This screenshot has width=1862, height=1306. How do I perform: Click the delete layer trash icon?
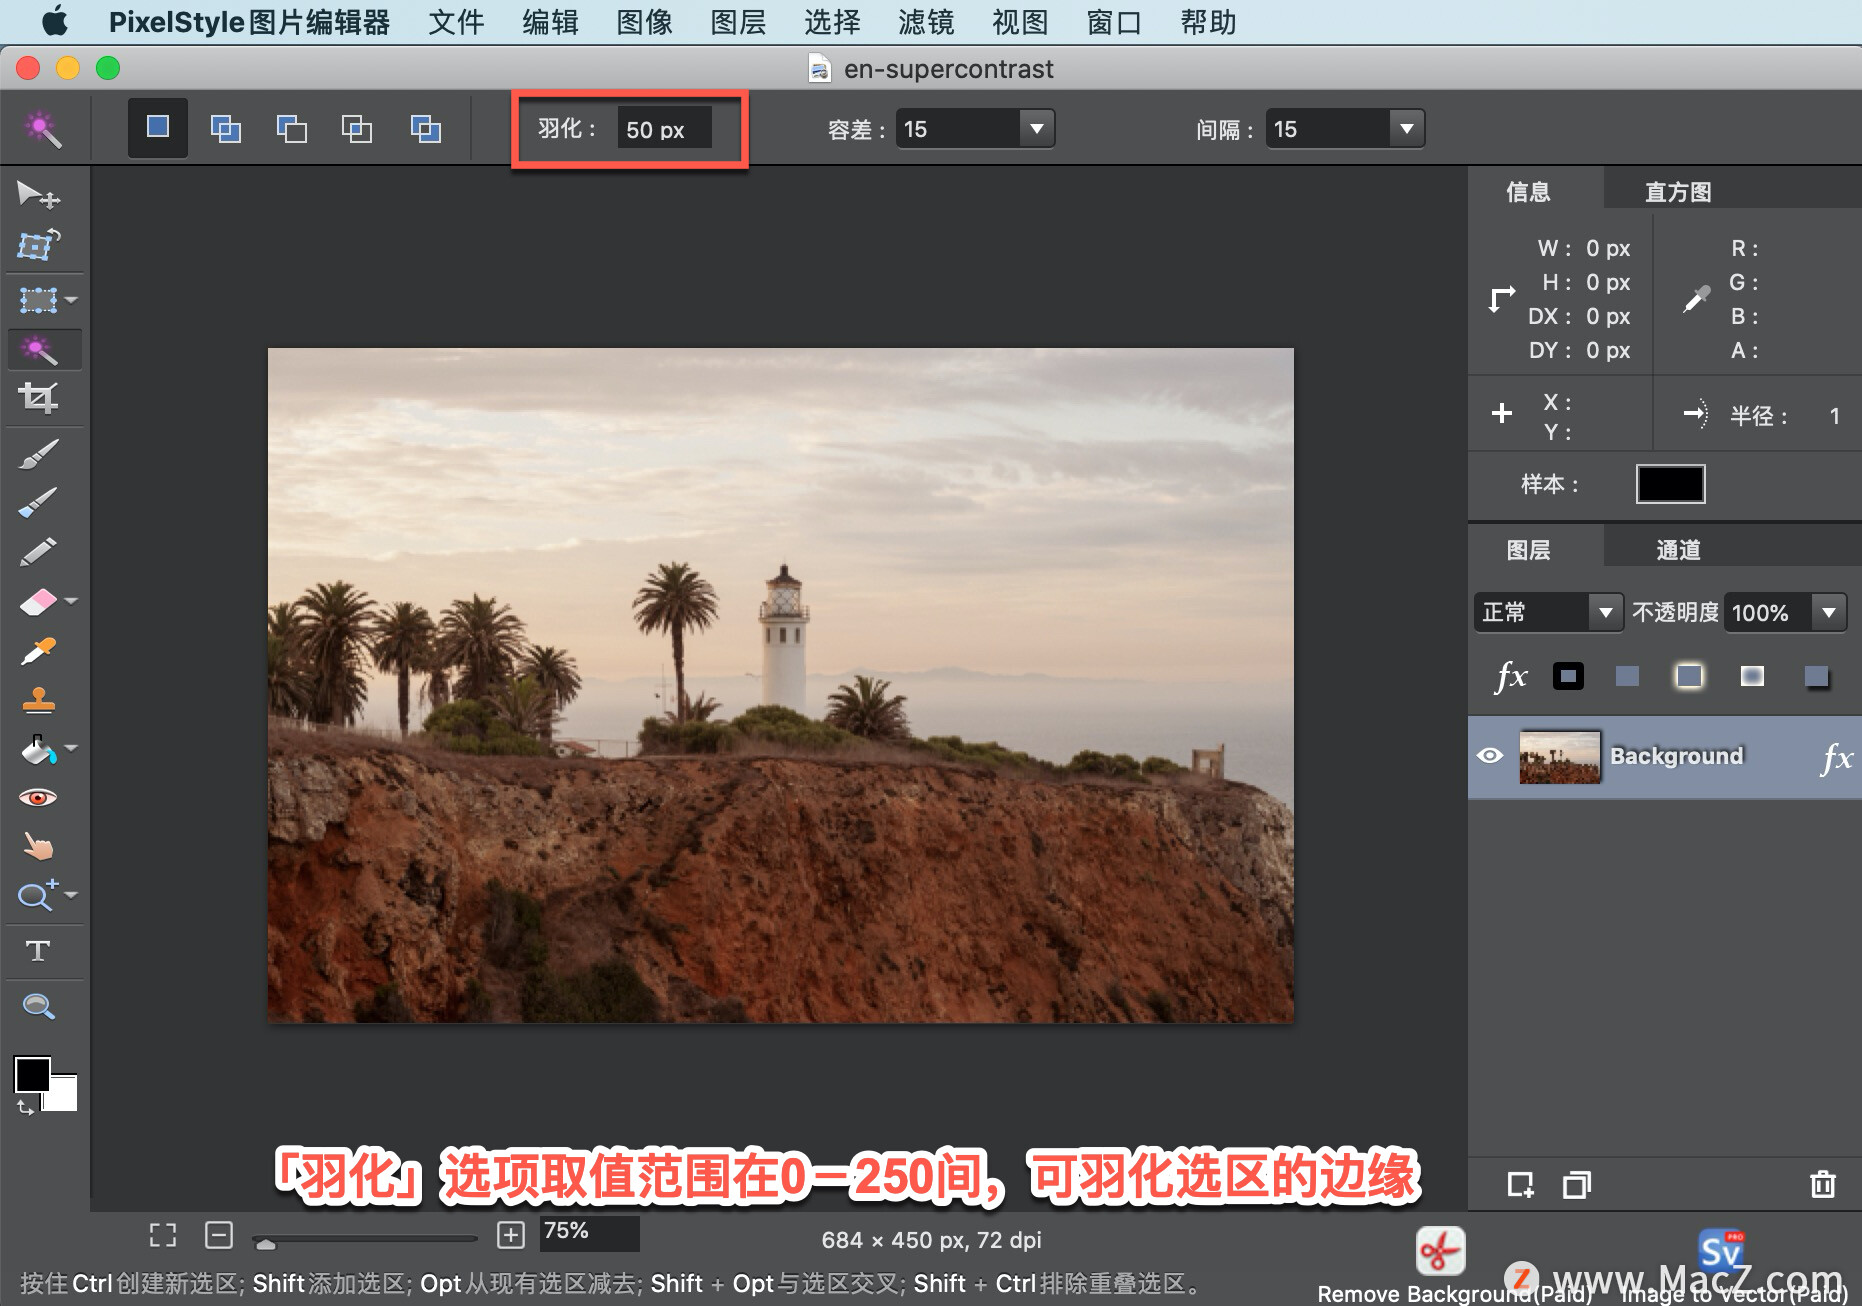pyautogui.click(x=1824, y=1184)
